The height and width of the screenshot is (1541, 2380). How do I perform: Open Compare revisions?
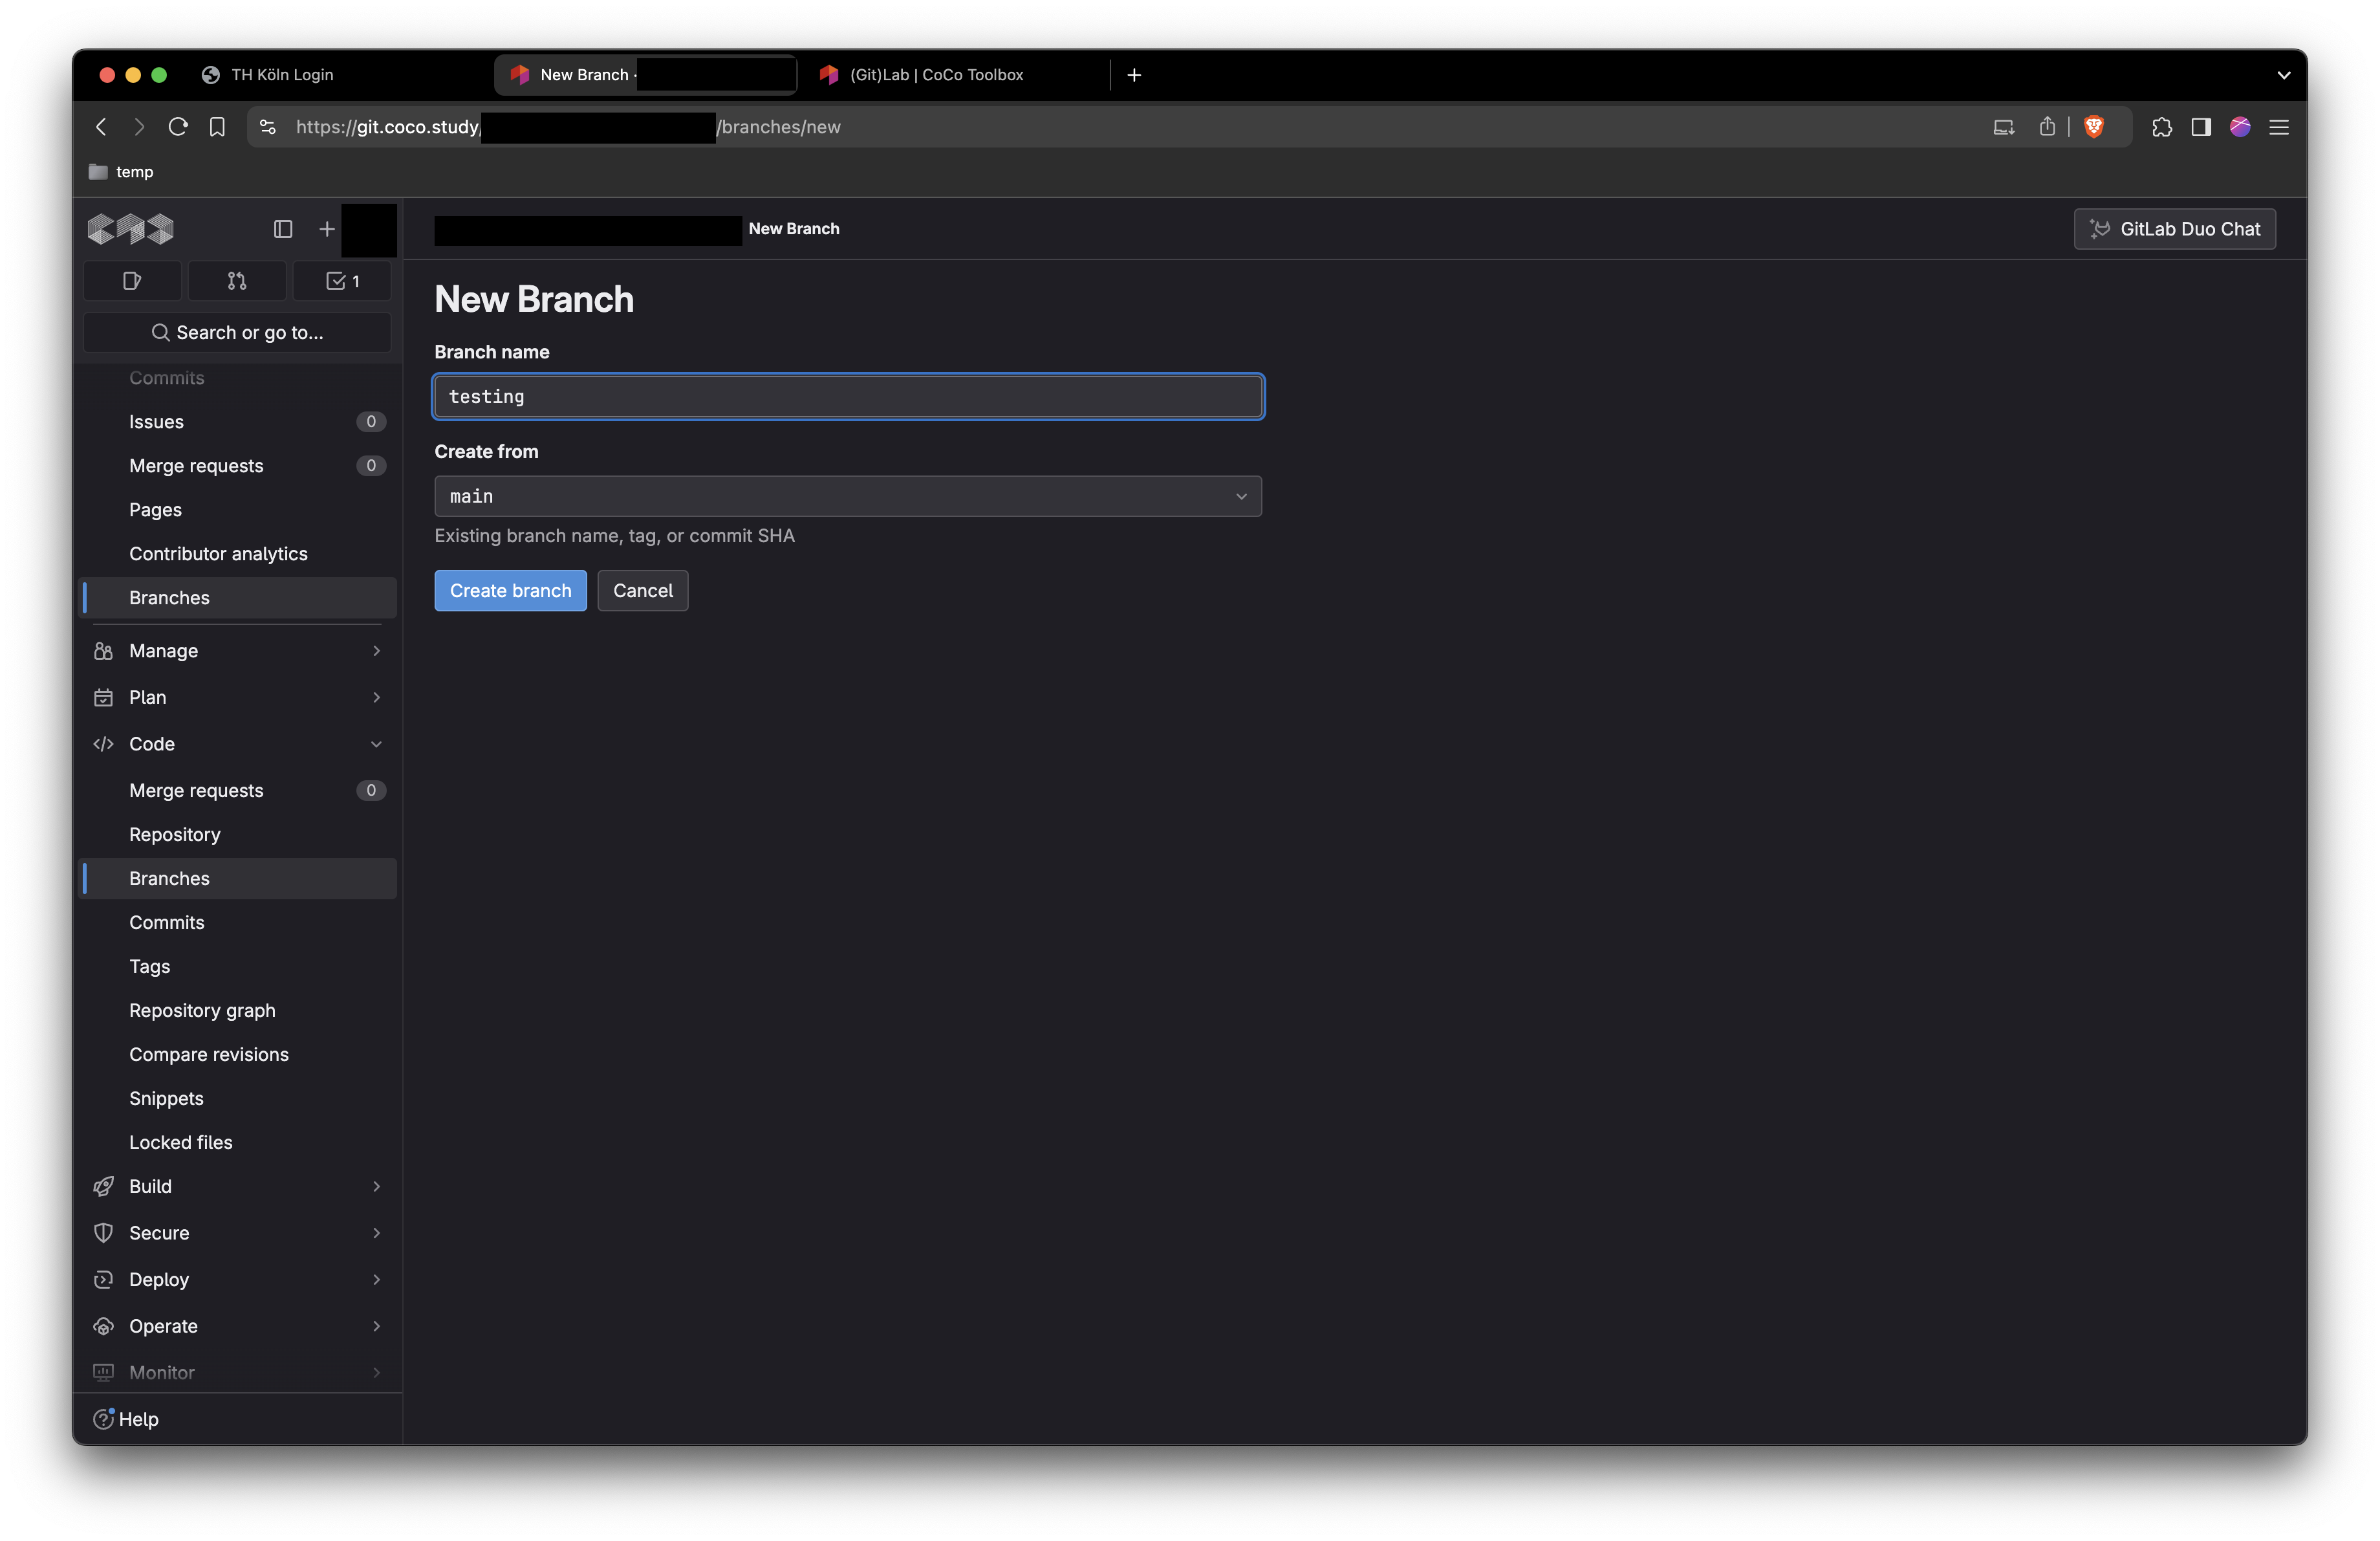coord(237,1054)
